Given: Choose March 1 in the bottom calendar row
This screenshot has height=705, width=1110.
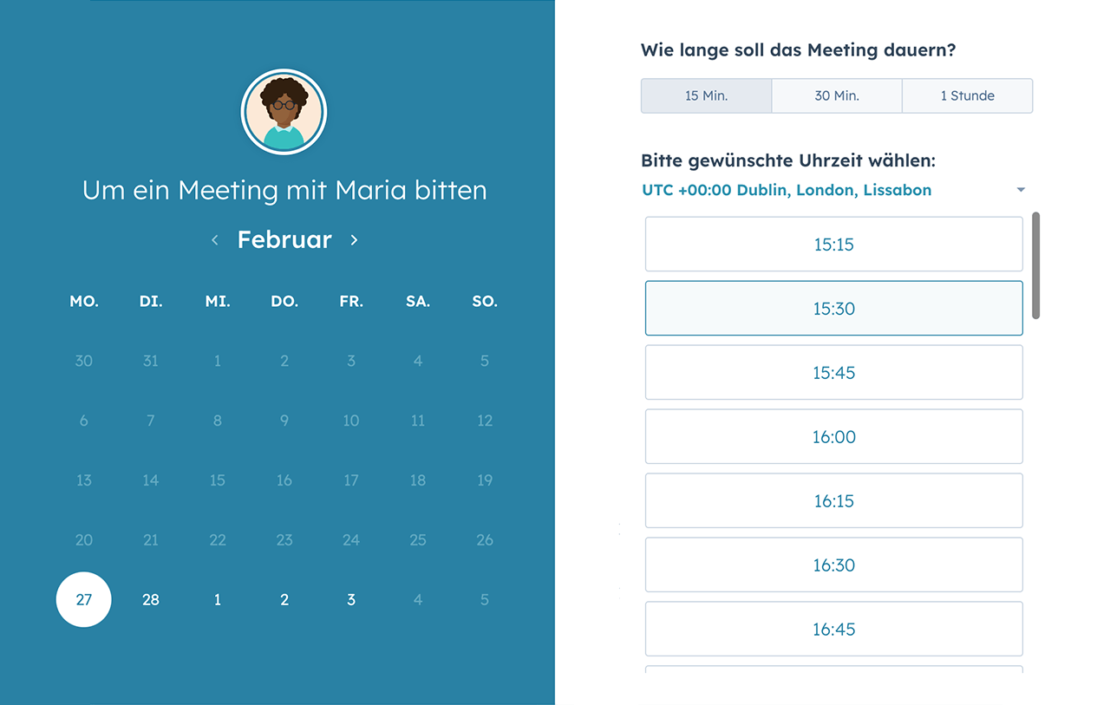Looking at the screenshot, I should coord(217,600).
